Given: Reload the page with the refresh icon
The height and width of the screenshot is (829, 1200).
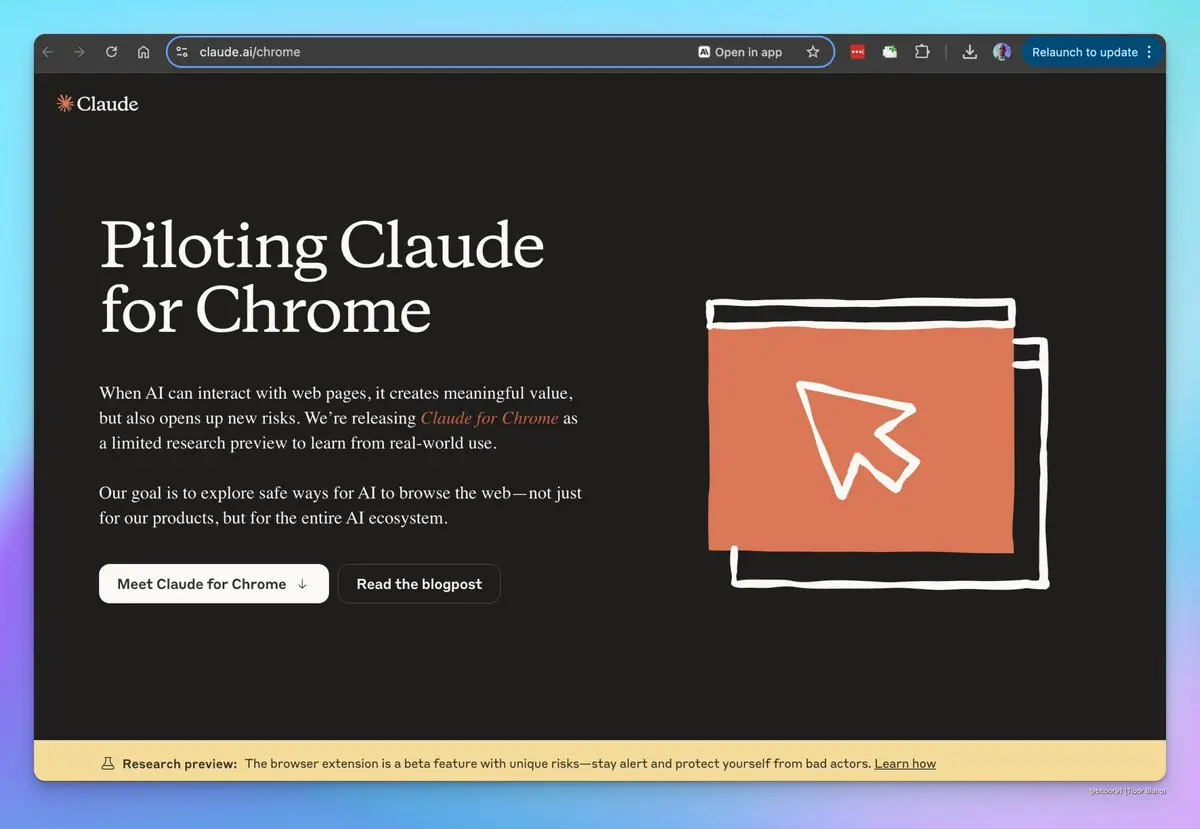Looking at the screenshot, I should 111,52.
